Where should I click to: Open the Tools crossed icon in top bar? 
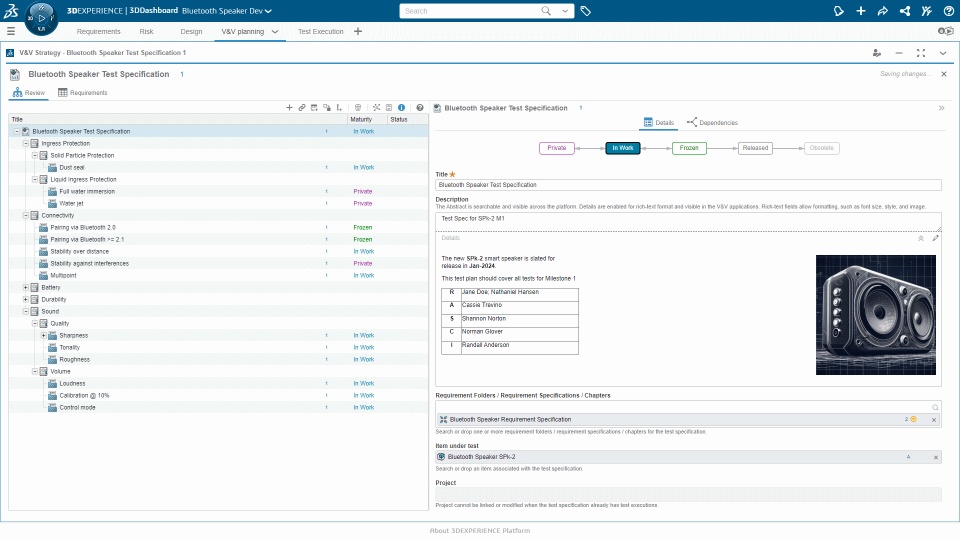(926, 11)
